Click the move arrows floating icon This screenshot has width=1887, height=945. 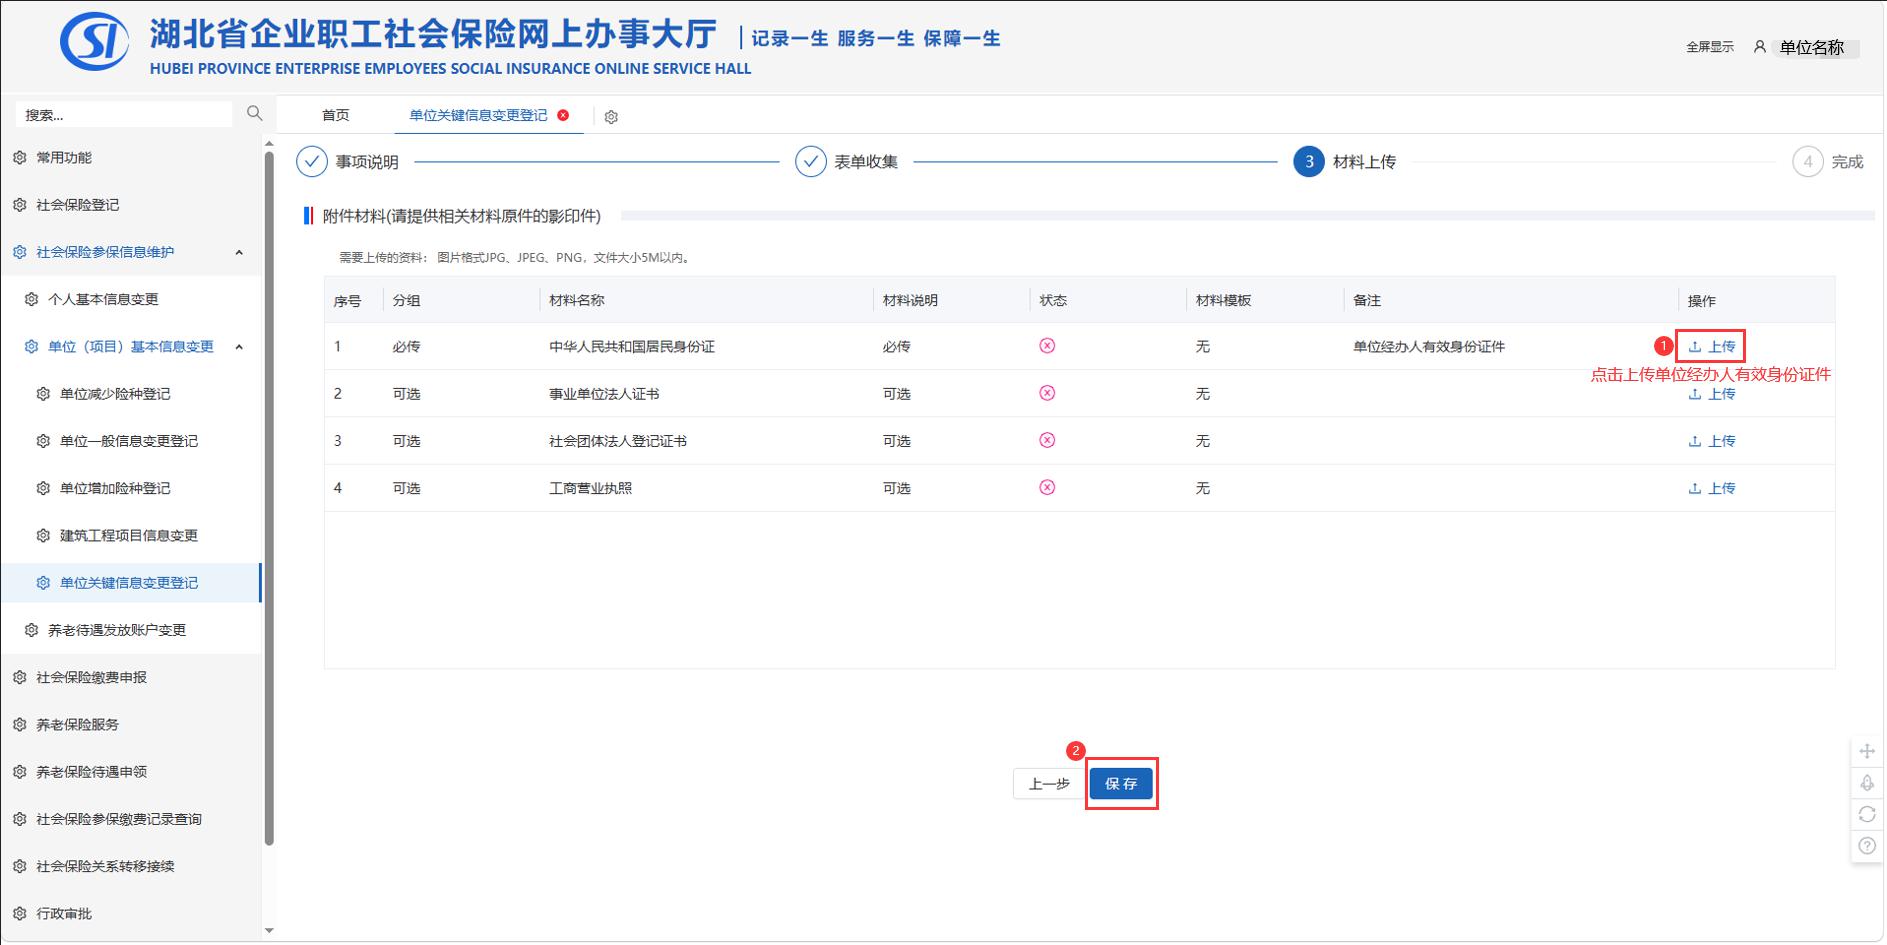pyautogui.click(x=1866, y=751)
